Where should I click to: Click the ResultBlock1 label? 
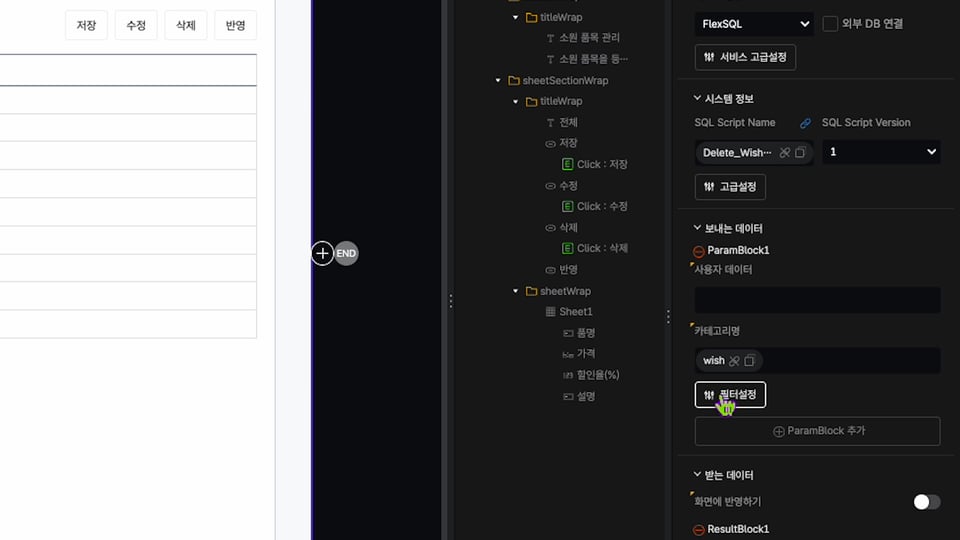tap(738, 529)
